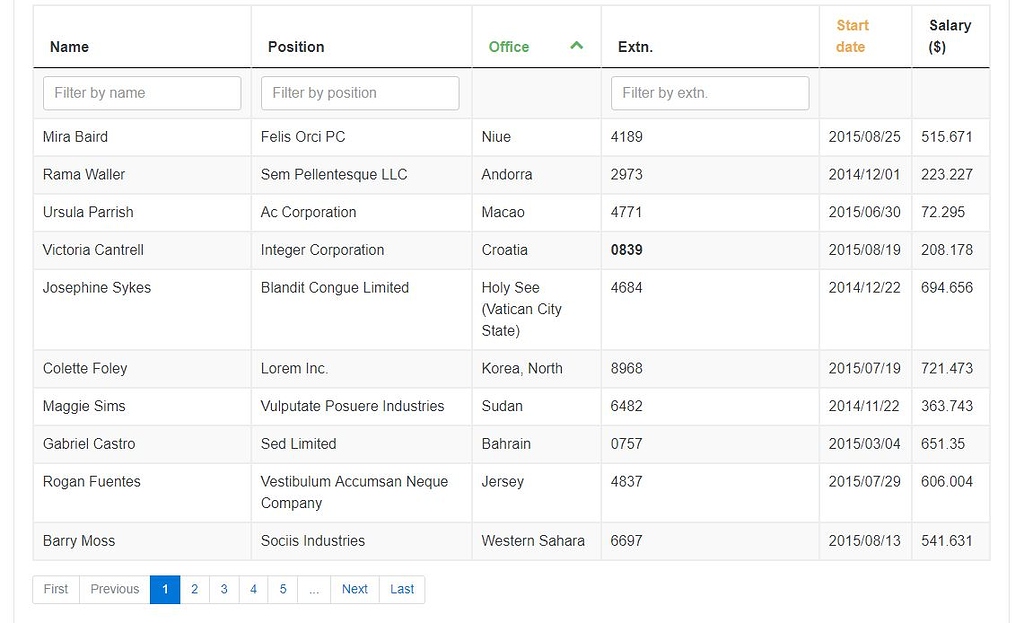Focus the Filter by position field
Image resolution: width=1024 pixels, height=623 pixels.
[360, 93]
